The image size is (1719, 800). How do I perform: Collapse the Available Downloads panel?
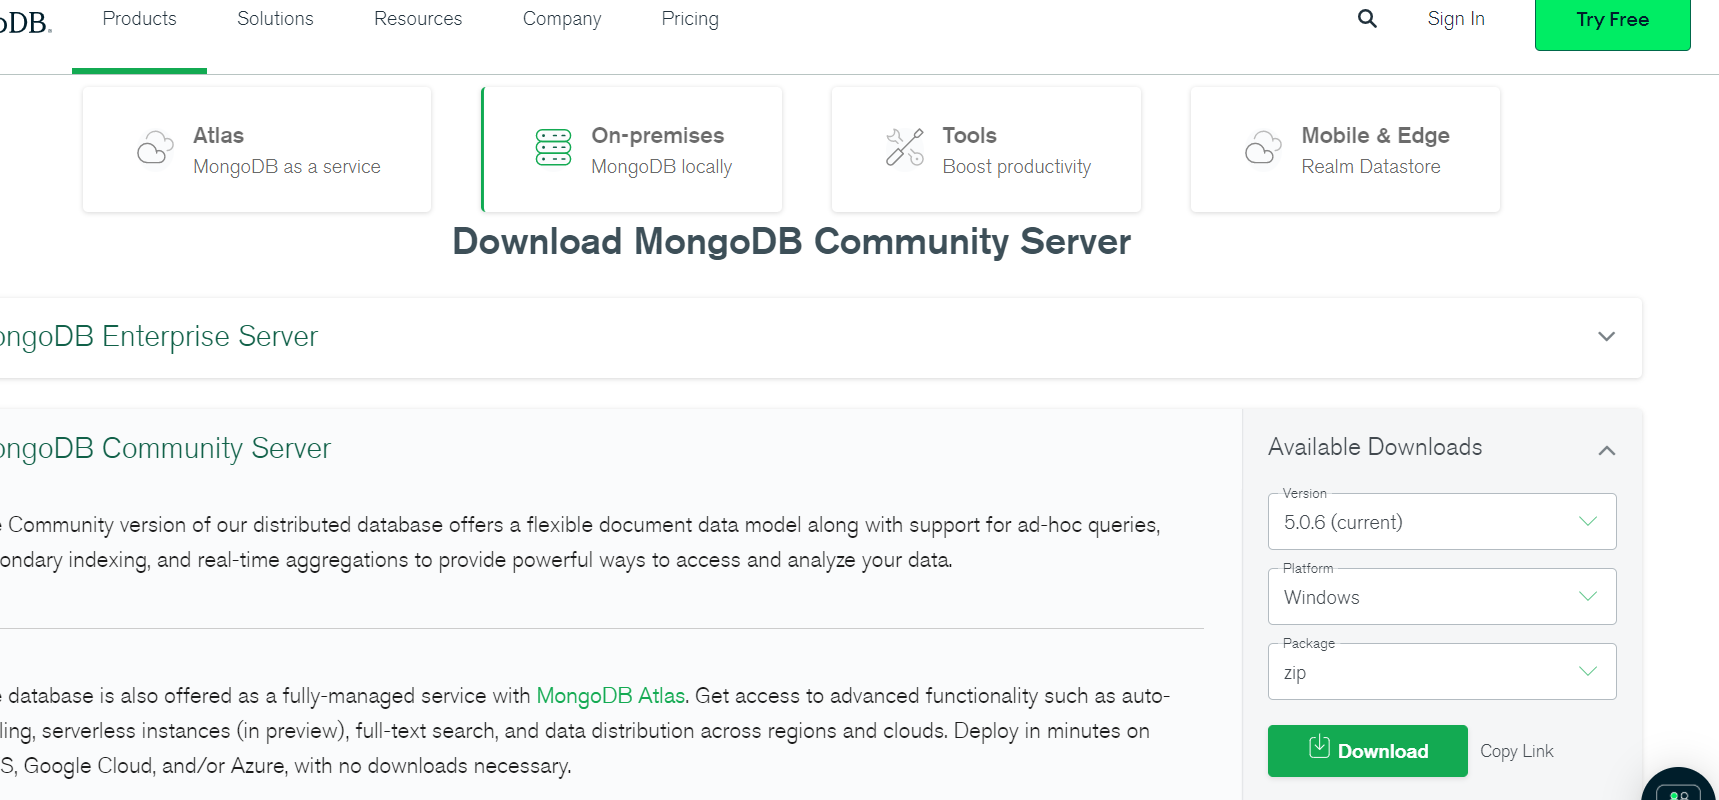pos(1607,450)
